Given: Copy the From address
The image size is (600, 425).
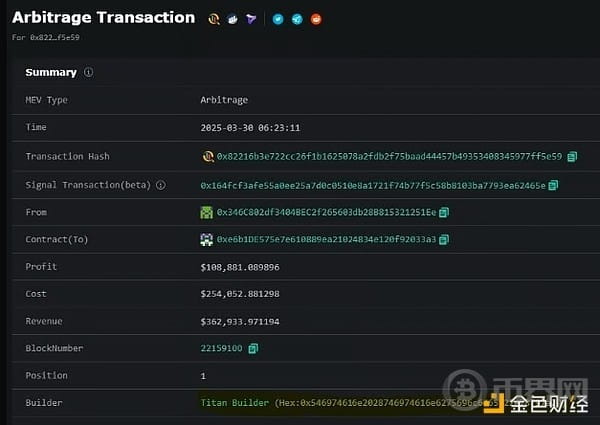Looking at the screenshot, I should 444,212.
